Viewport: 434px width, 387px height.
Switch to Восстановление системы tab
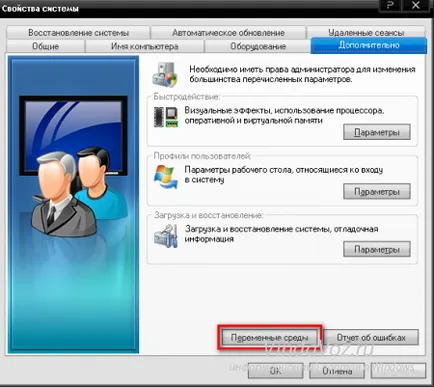[78, 33]
